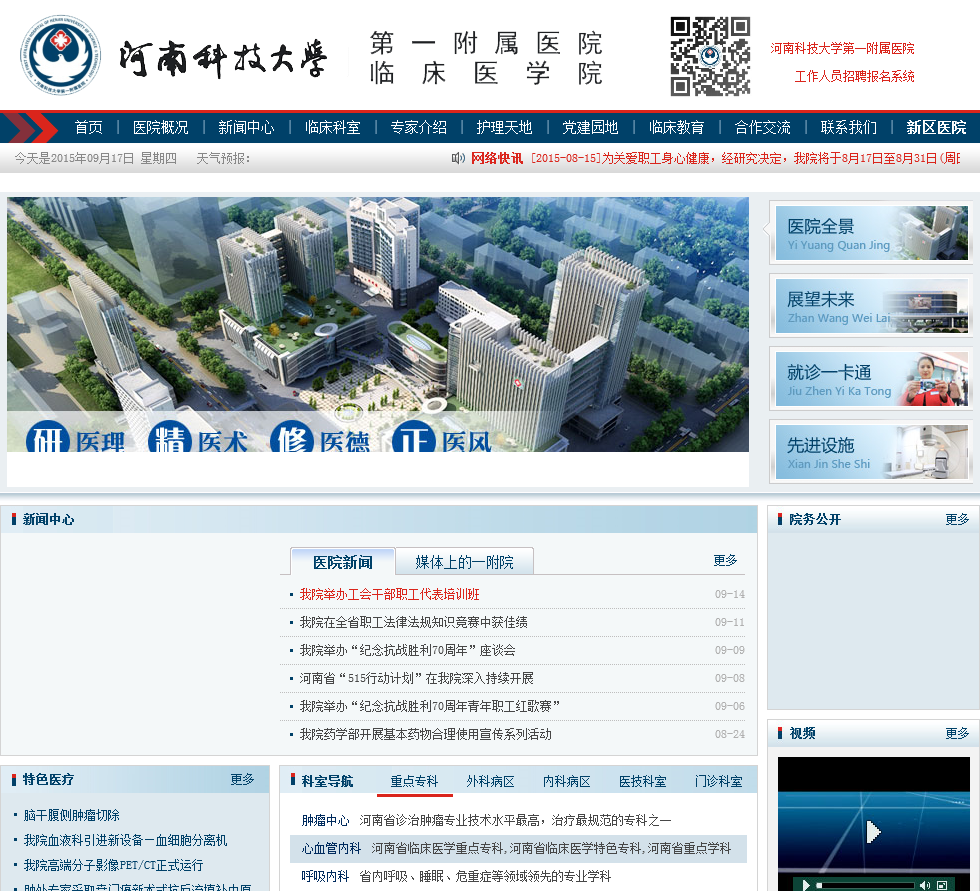Open the 先进设施 banner thumbnail

[x=871, y=452]
